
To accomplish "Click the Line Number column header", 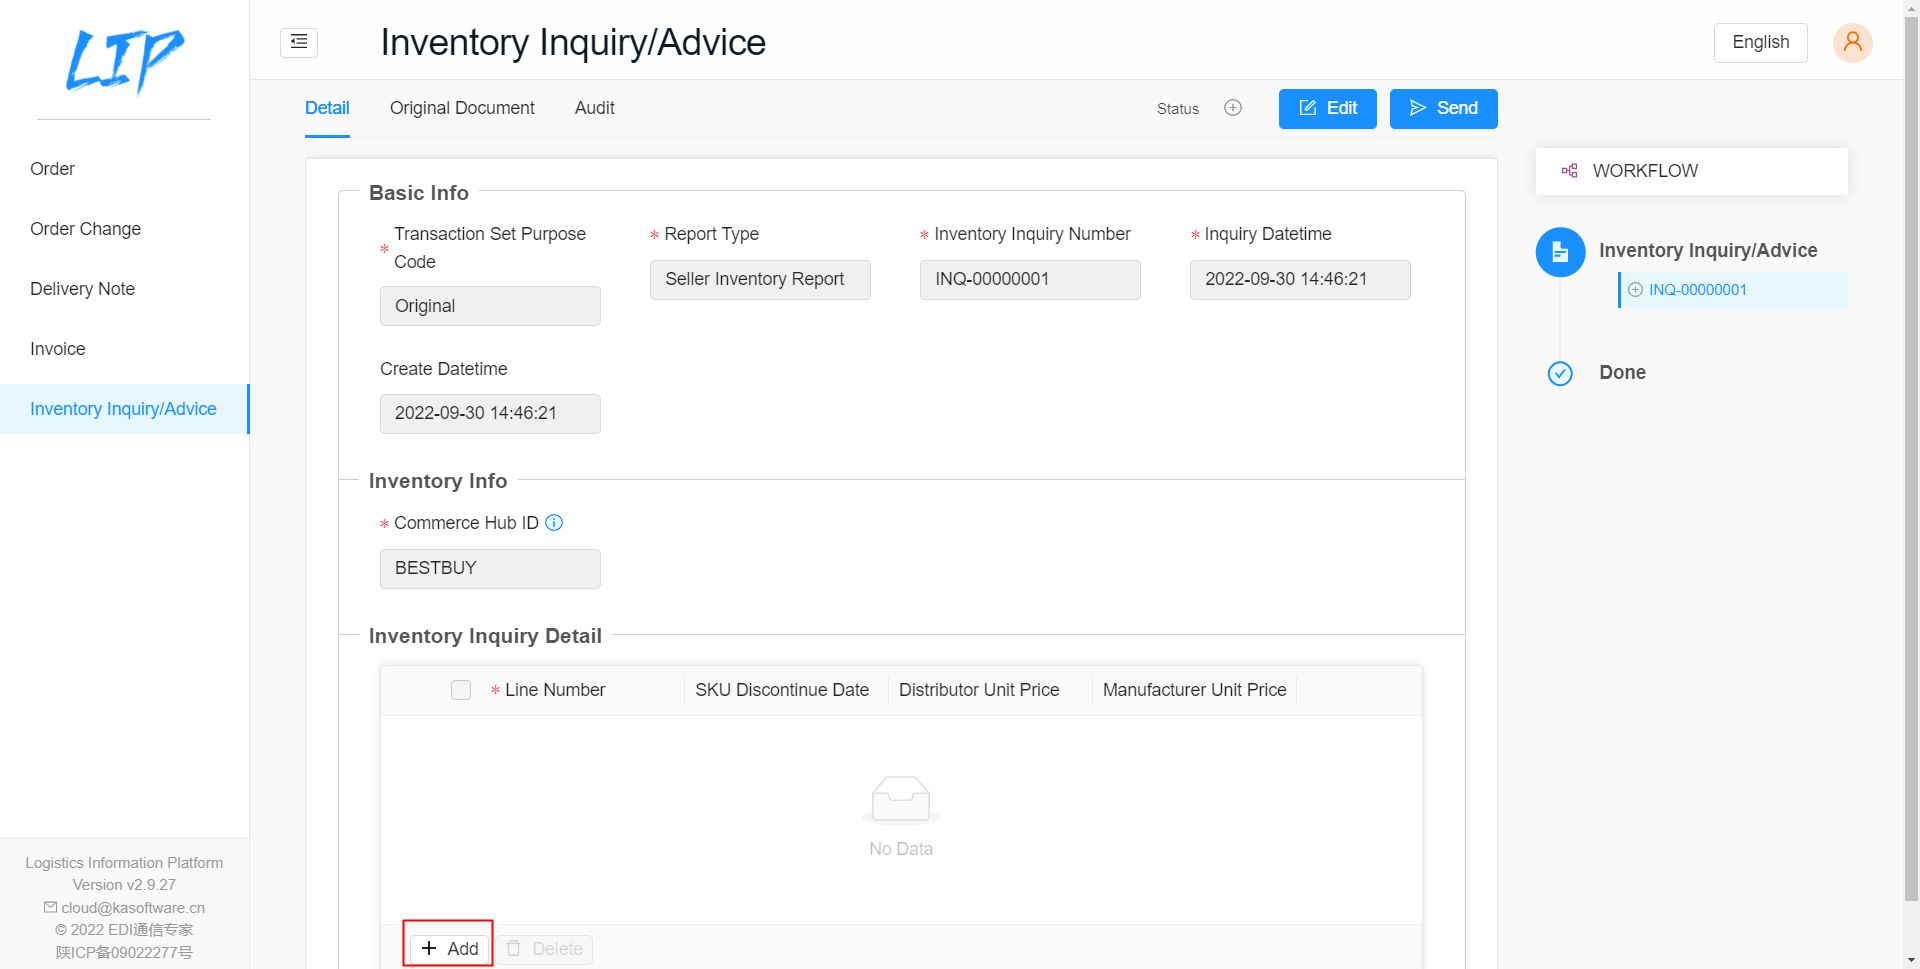I will [555, 690].
